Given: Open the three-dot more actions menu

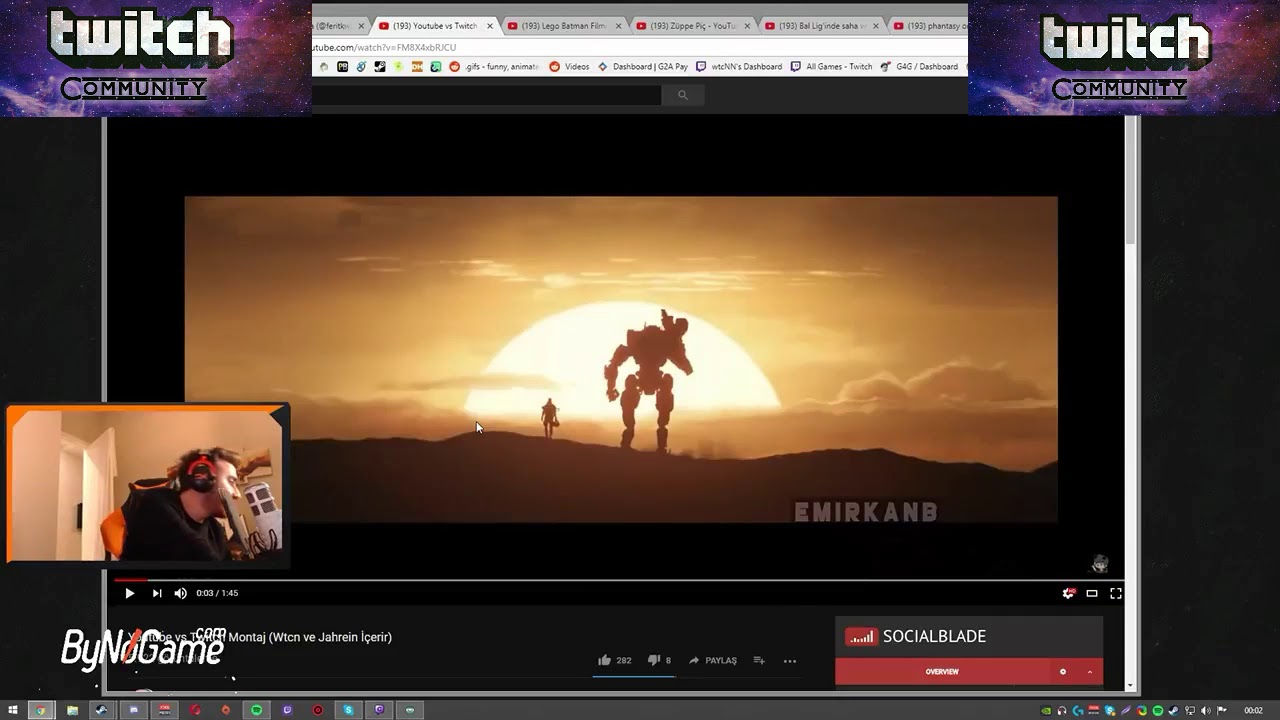Looking at the screenshot, I should 789,660.
